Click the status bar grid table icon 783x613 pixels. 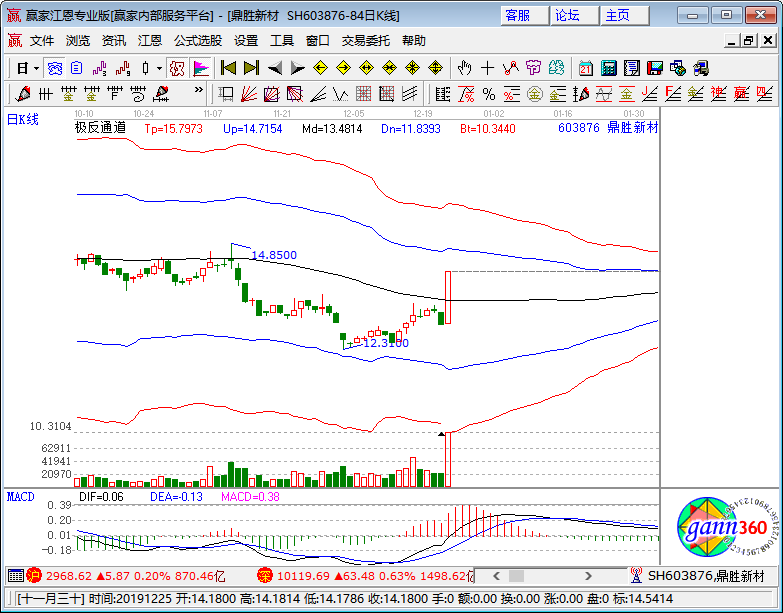tap(15, 576)
